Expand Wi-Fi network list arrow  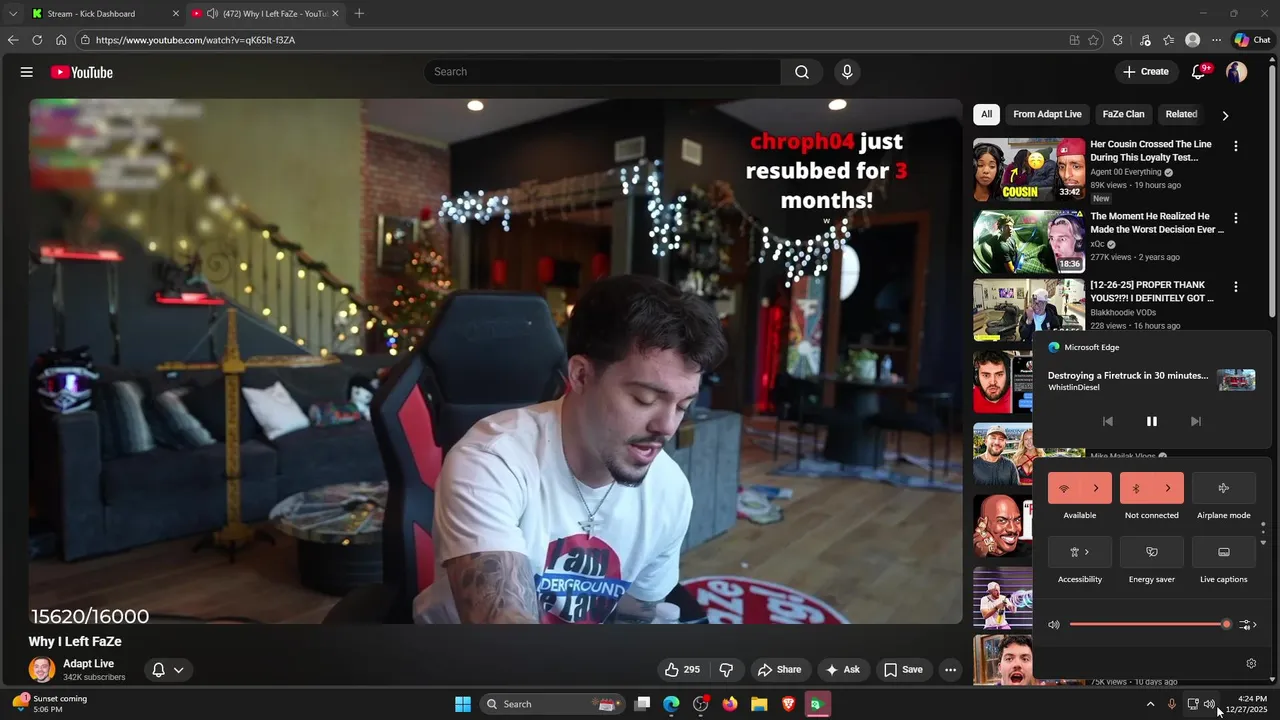point(1096,488)
